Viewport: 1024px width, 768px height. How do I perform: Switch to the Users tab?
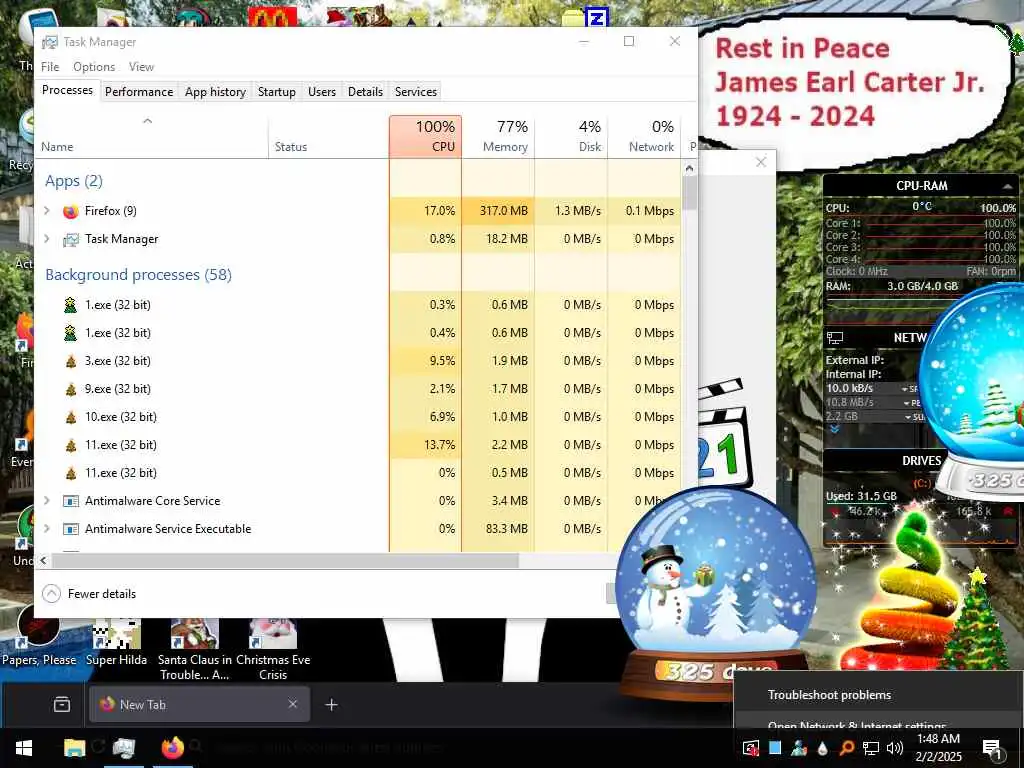(322, 92)
